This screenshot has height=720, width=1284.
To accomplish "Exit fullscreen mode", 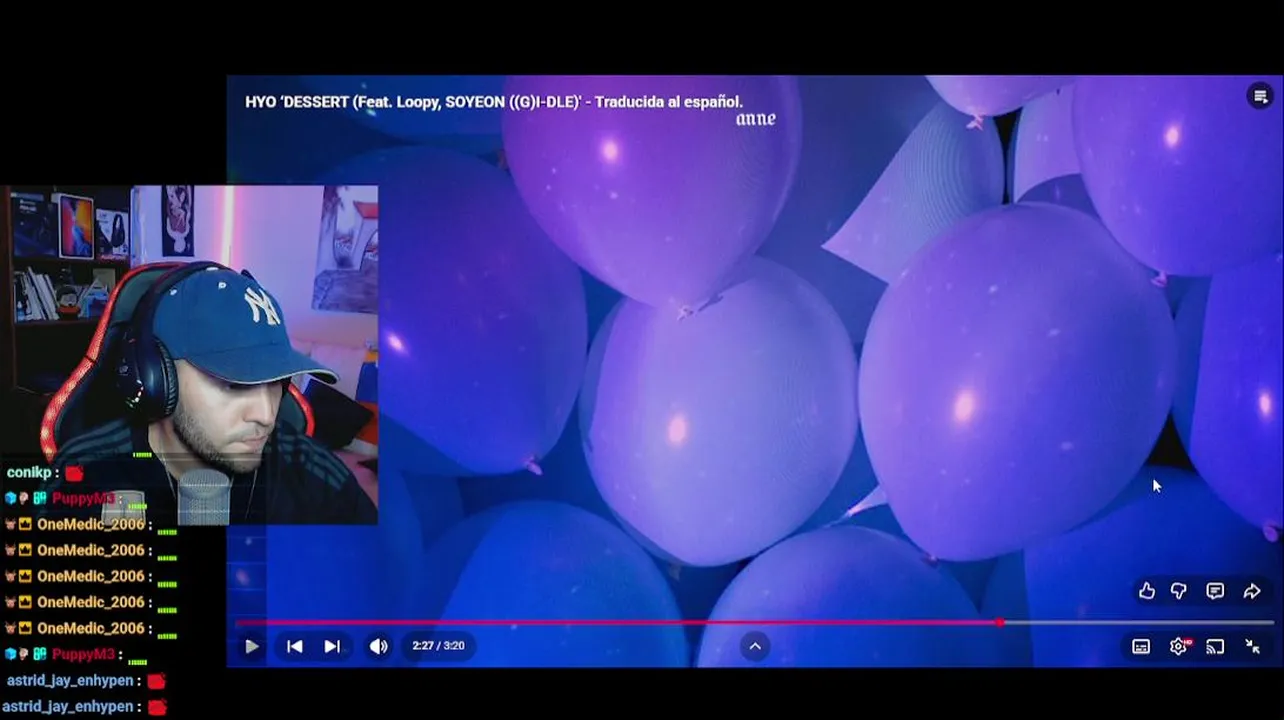I will (1252, 646).
